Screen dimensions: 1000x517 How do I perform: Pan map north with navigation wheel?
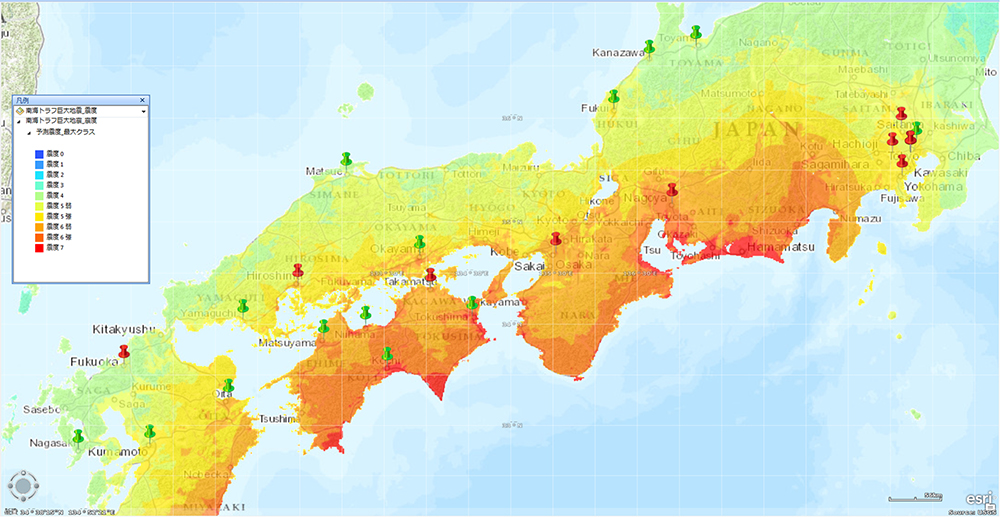tap(23, 474)
